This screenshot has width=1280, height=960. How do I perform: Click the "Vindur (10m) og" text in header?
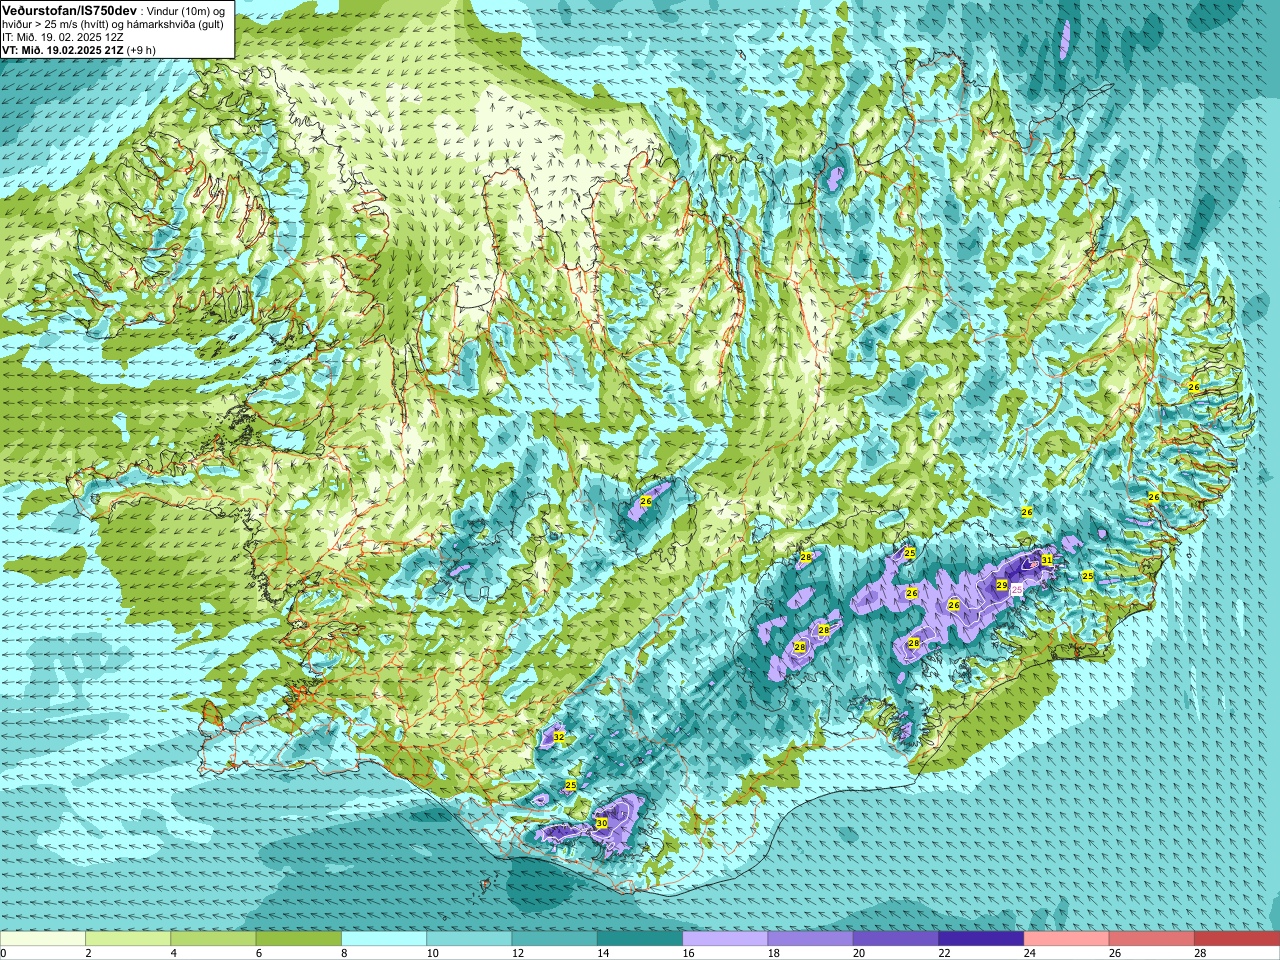(x=187, y=10)
